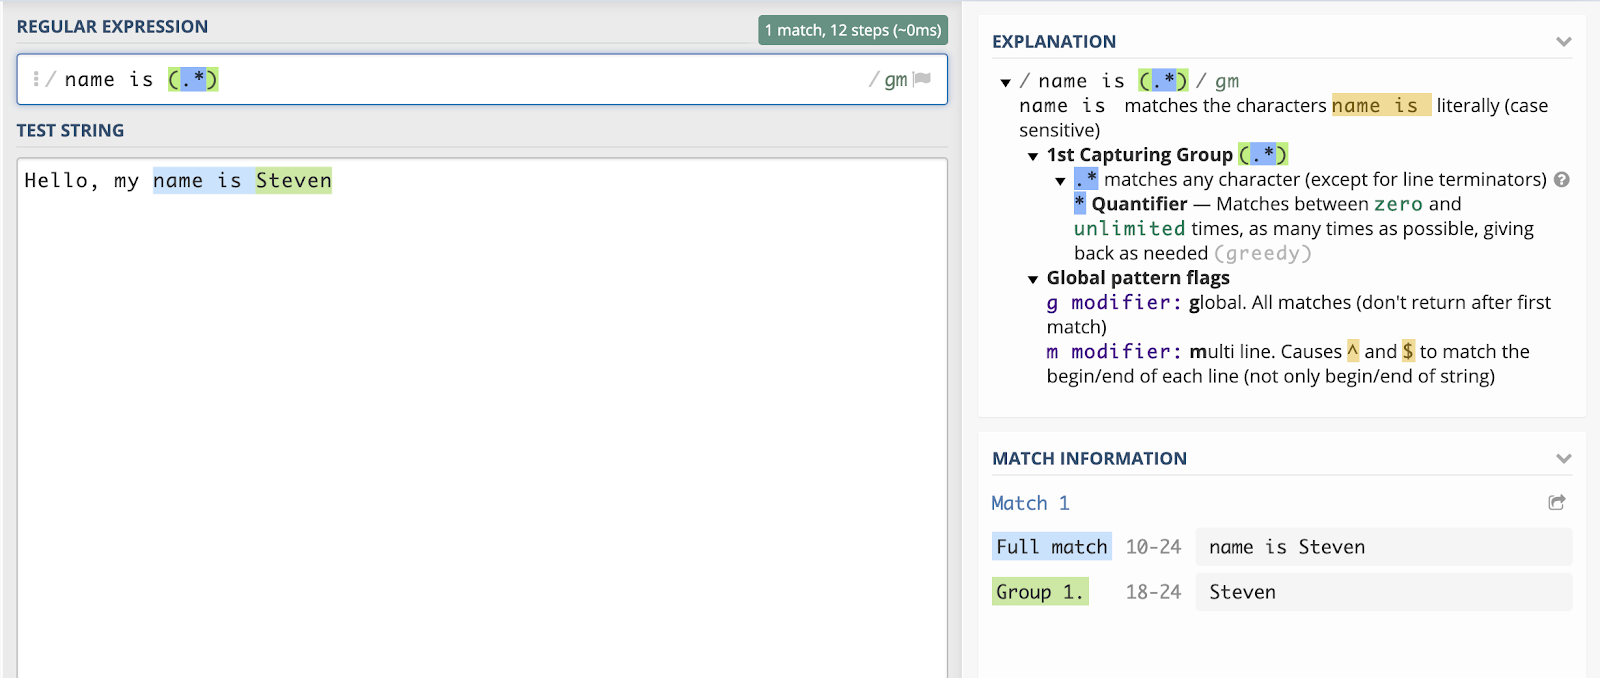
Task: Collapse the 1st Capturing Group node
Action: click(1033, 156)
